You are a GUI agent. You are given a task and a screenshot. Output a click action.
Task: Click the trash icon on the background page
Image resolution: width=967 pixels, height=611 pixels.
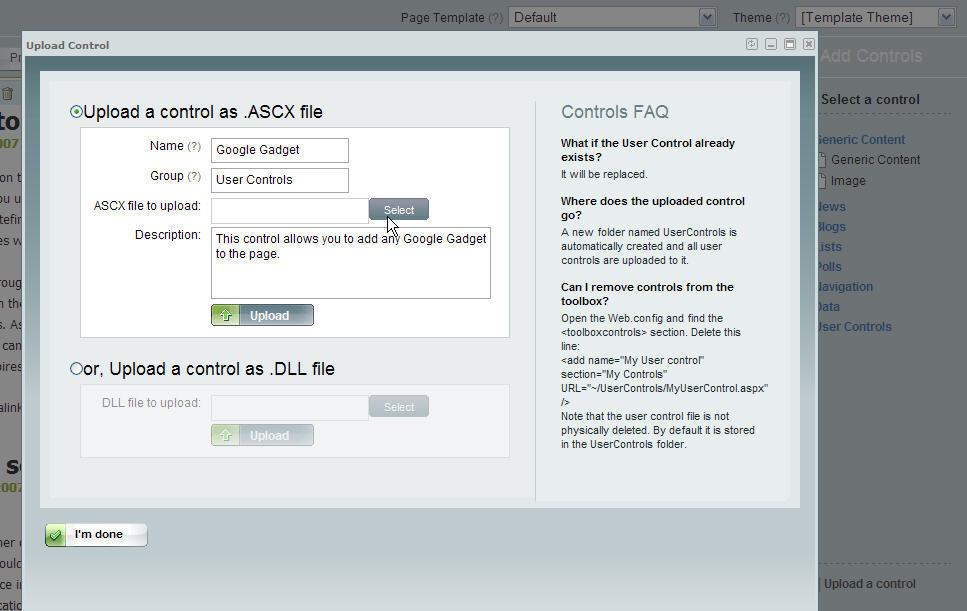pyautogui.click(x=7, y=94)
